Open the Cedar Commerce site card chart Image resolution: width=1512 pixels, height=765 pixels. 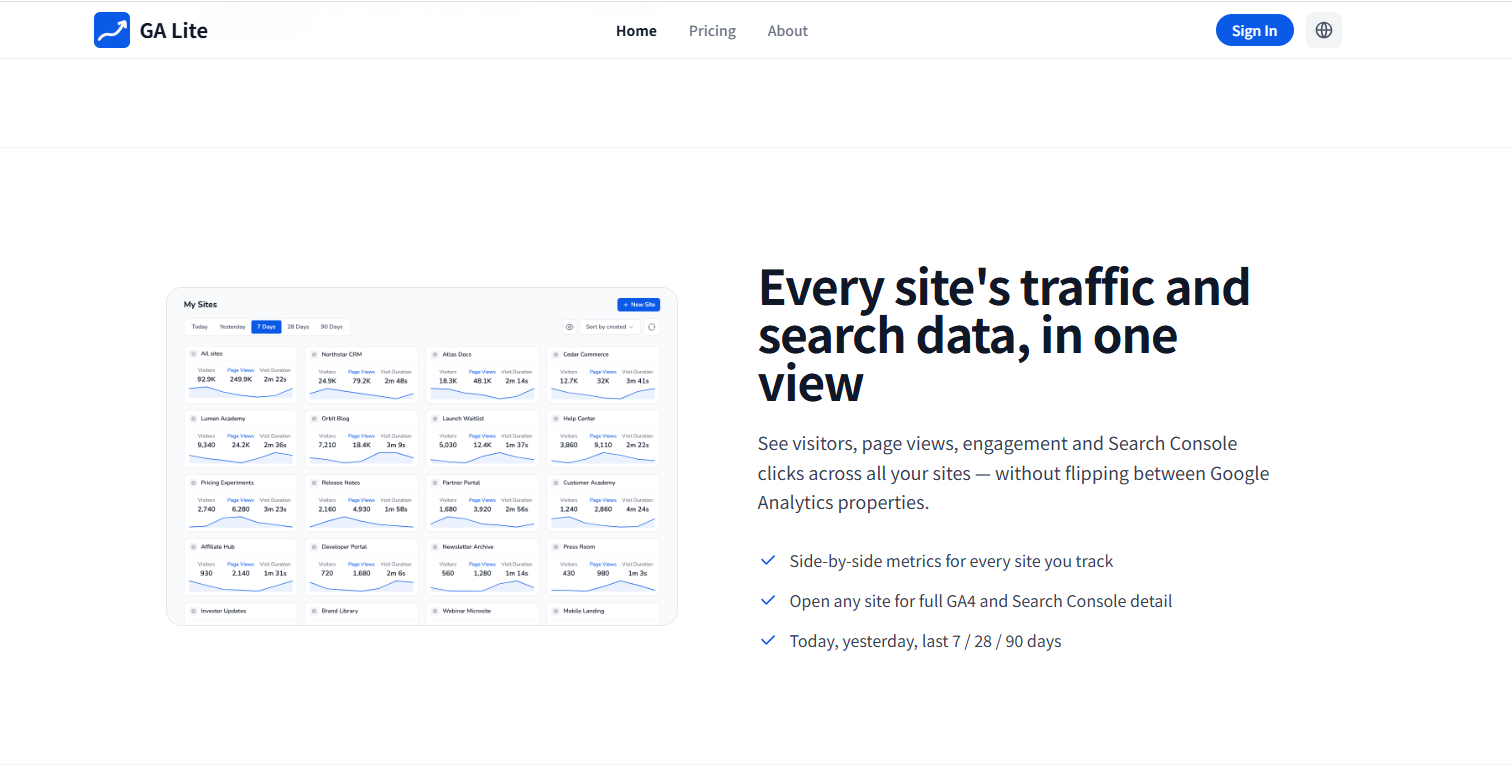tap(603, 393)
